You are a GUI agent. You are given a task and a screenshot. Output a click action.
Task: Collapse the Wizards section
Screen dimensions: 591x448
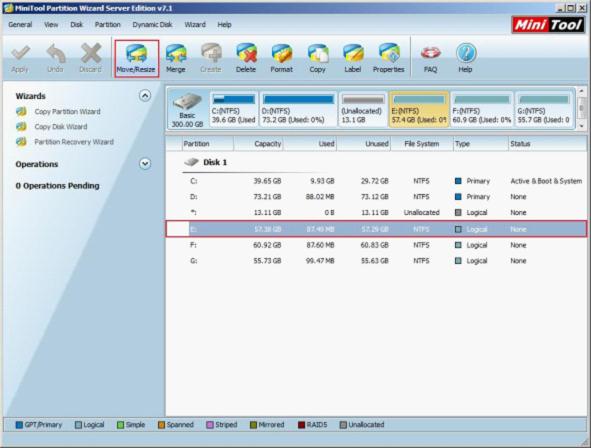(145, 96)
